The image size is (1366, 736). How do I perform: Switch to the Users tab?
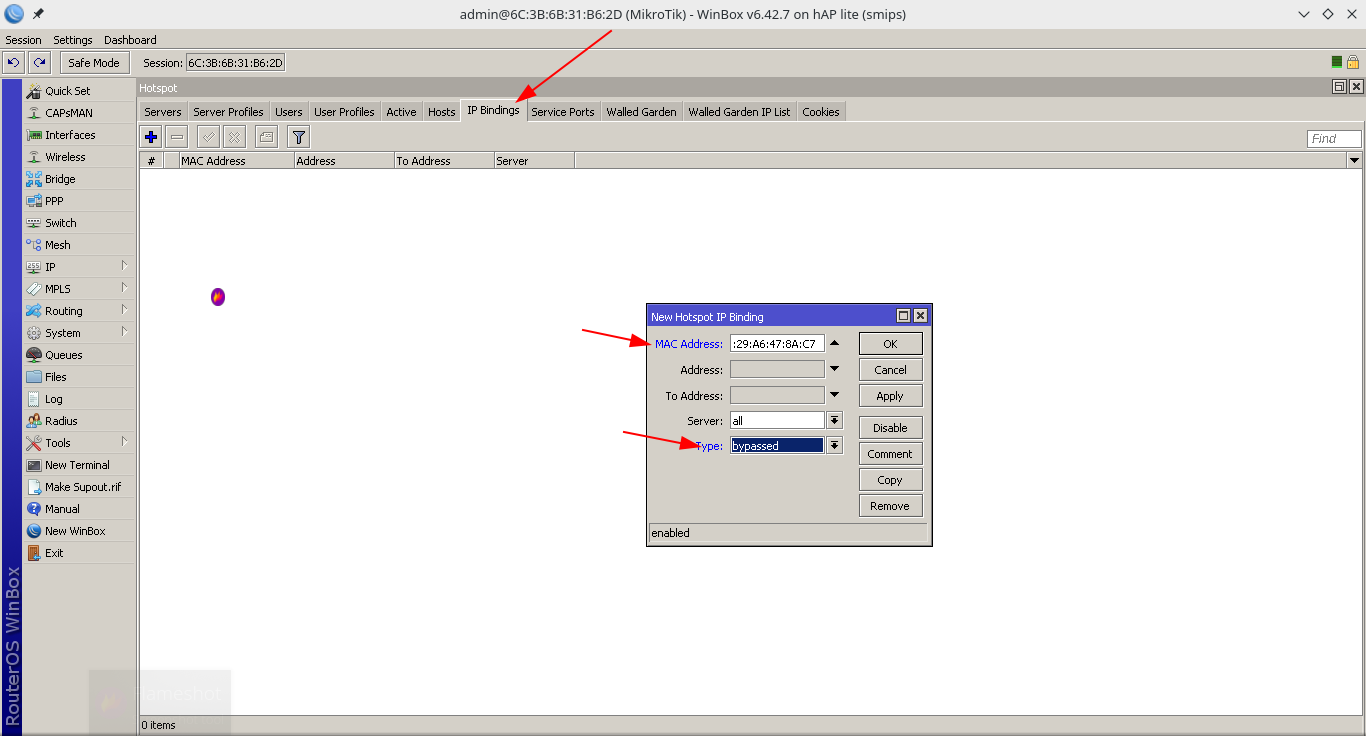[289, 112]
